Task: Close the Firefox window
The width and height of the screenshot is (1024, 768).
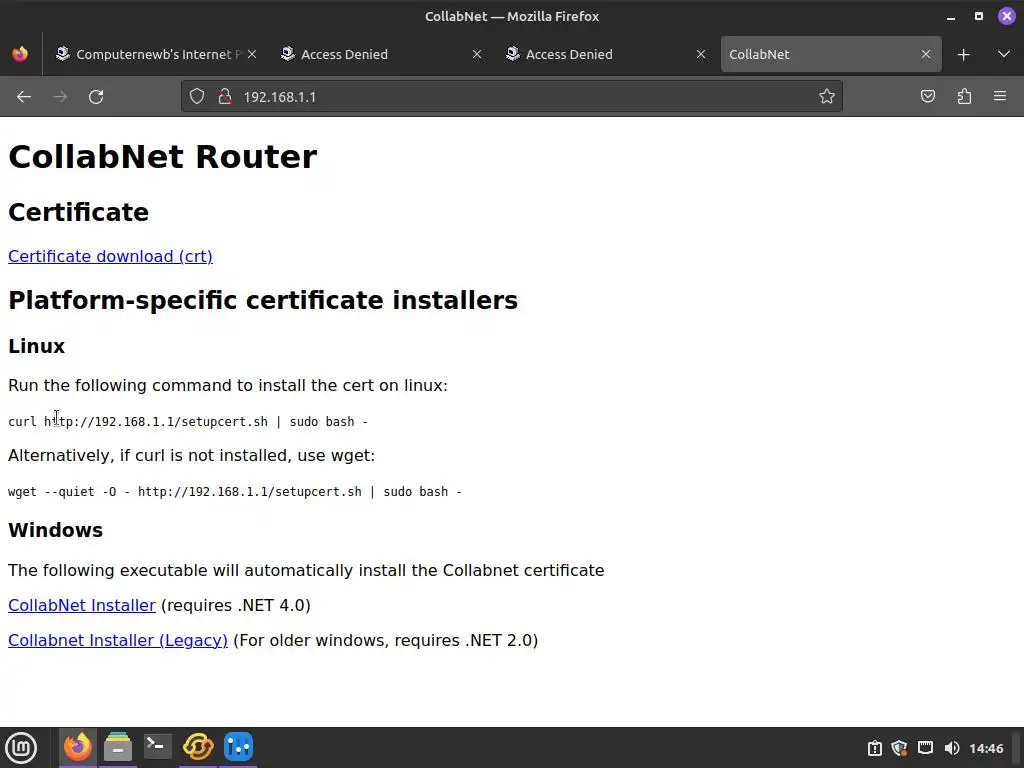Action: pos(1006,16)
